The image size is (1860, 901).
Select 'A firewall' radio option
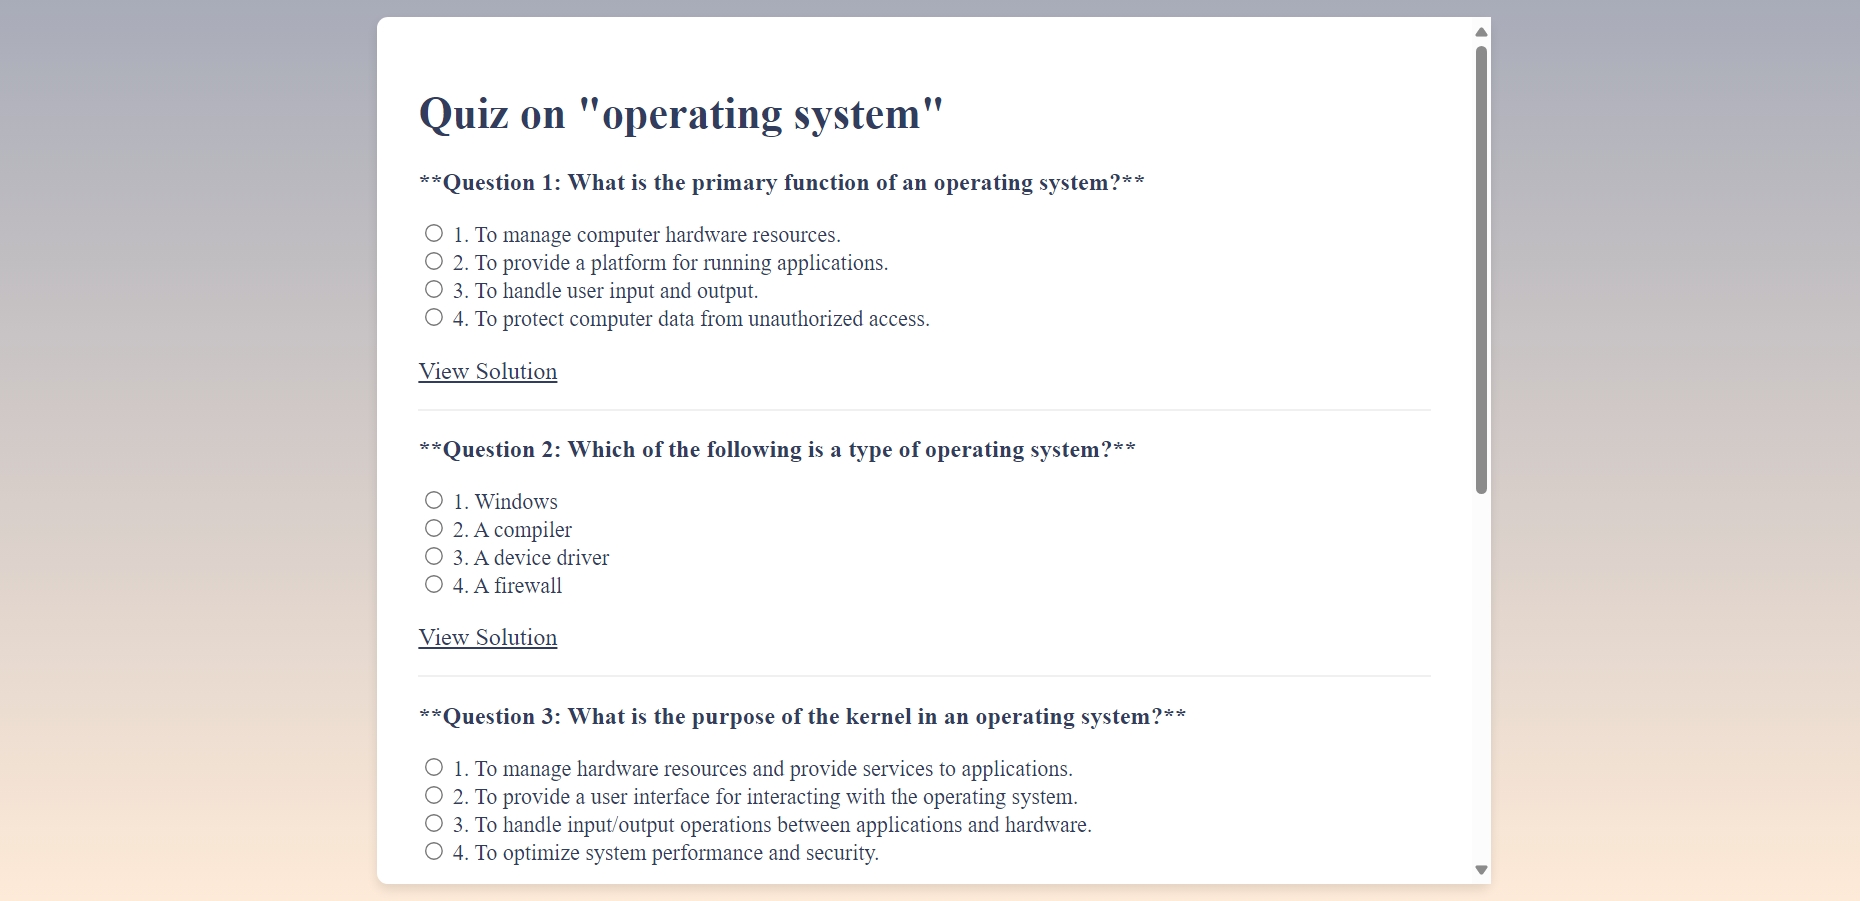pyautogui.click(x=434, y=584)
